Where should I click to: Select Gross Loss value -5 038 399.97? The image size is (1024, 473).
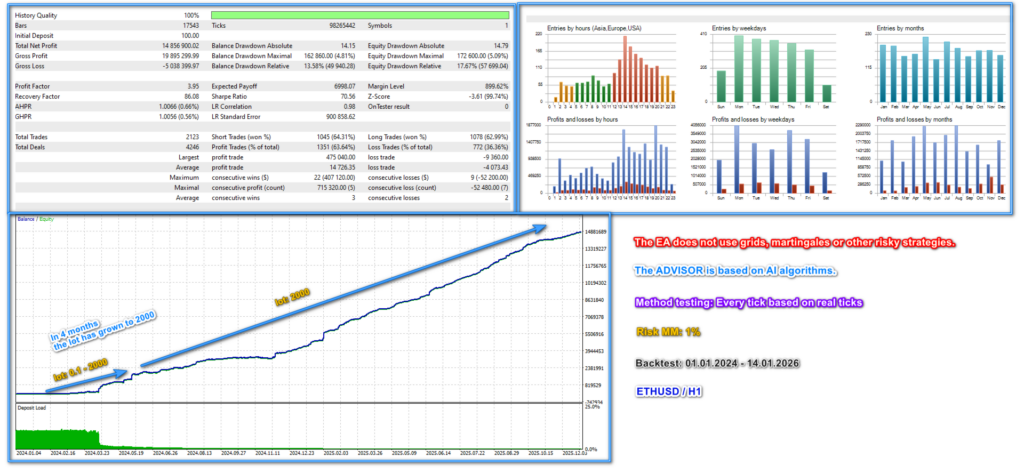181,67
